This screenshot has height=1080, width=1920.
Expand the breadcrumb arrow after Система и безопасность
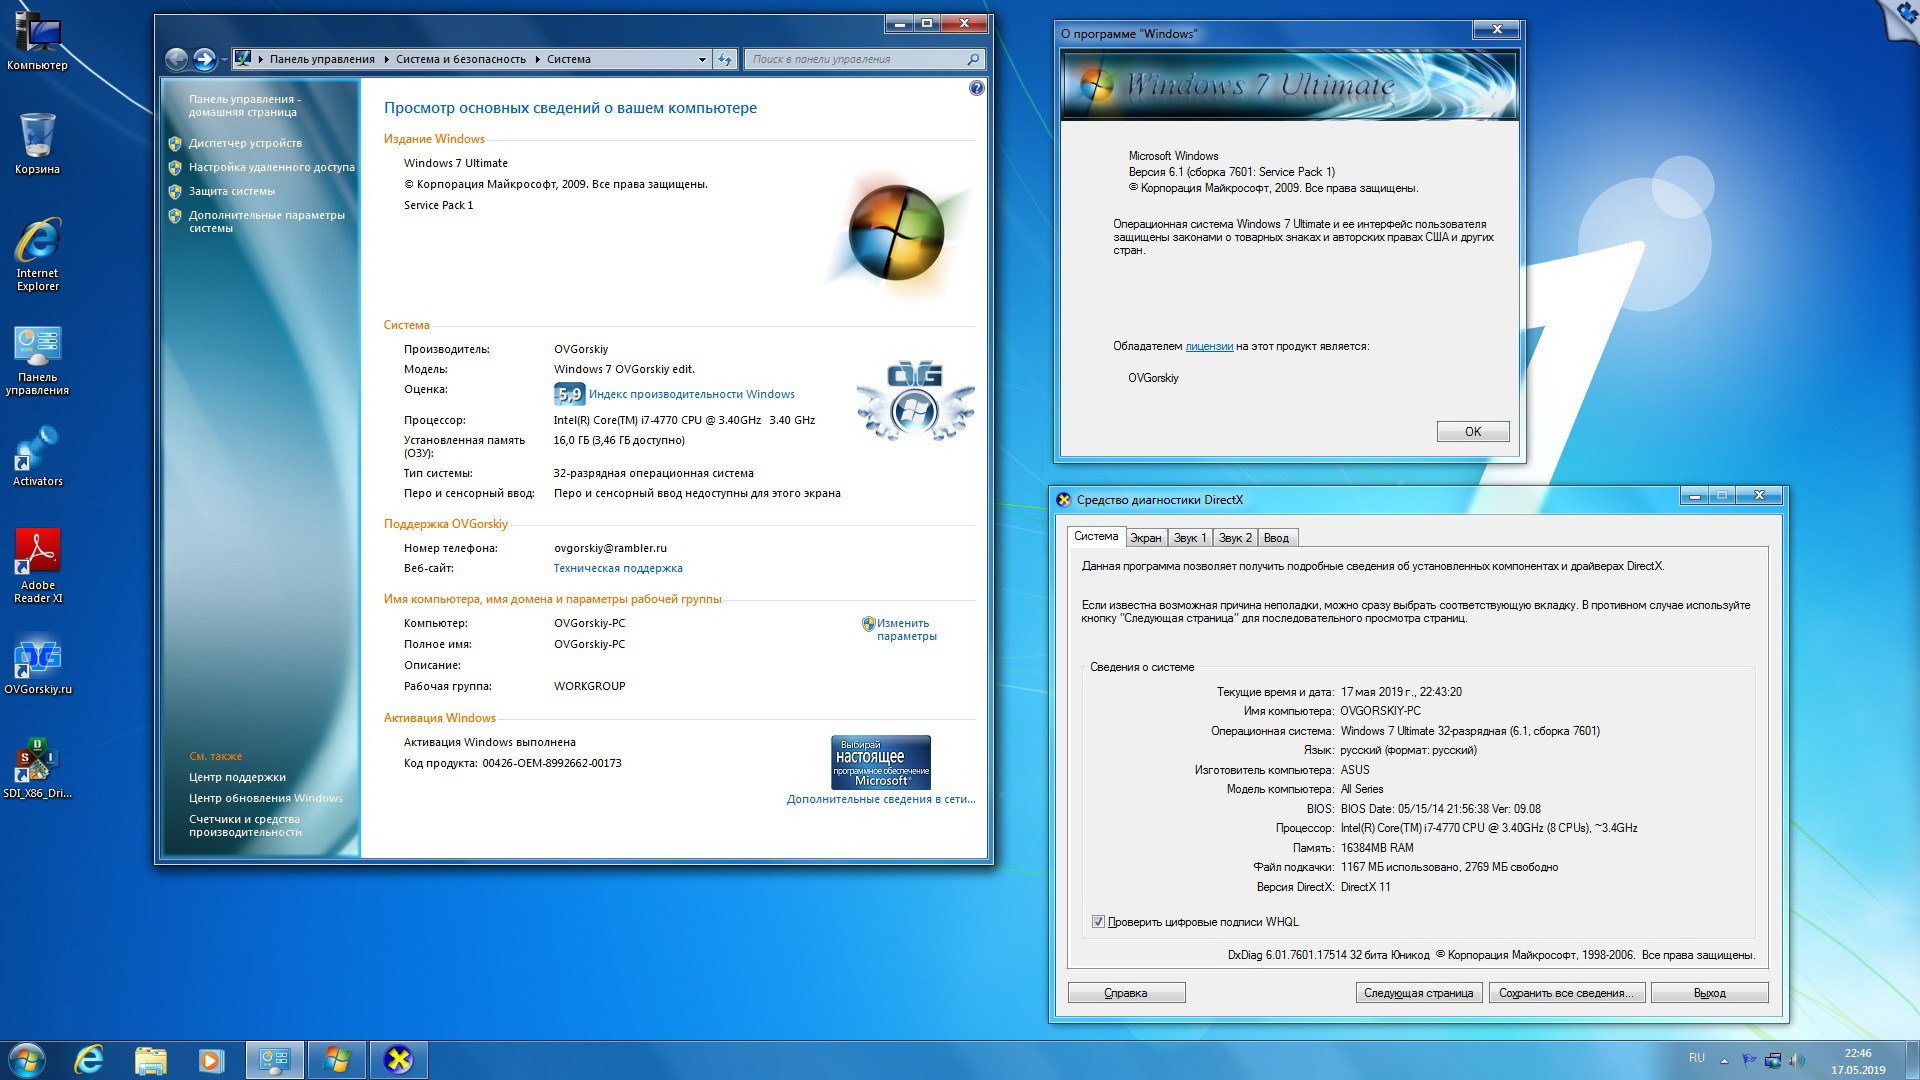537,59
